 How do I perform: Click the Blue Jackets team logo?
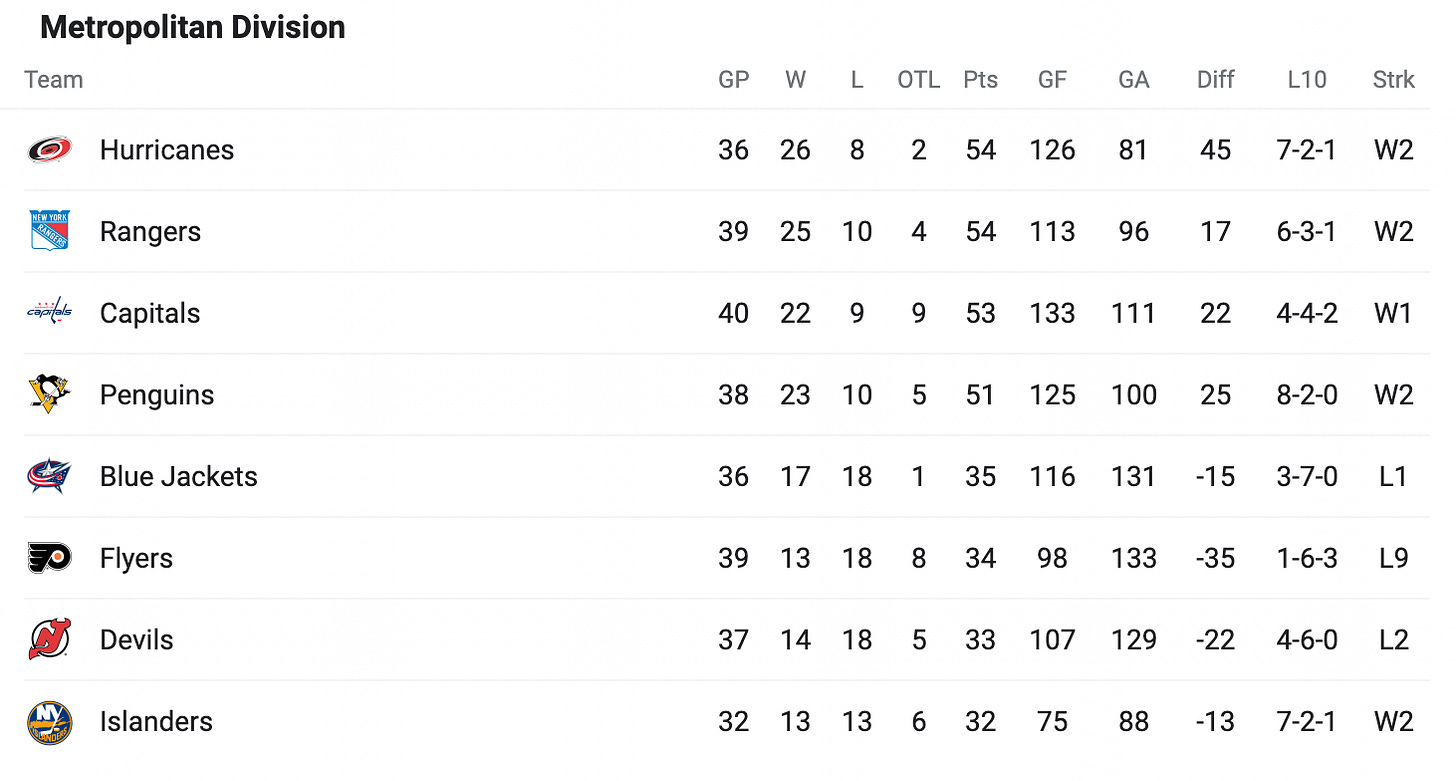coord(49,476)
